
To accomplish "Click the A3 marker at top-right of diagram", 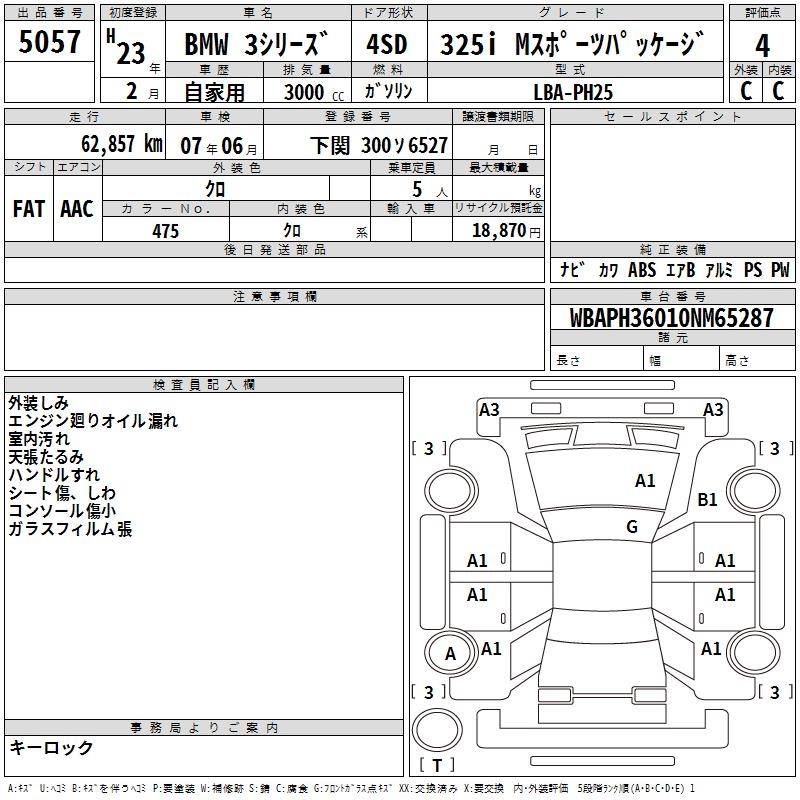I will (713, 409).
